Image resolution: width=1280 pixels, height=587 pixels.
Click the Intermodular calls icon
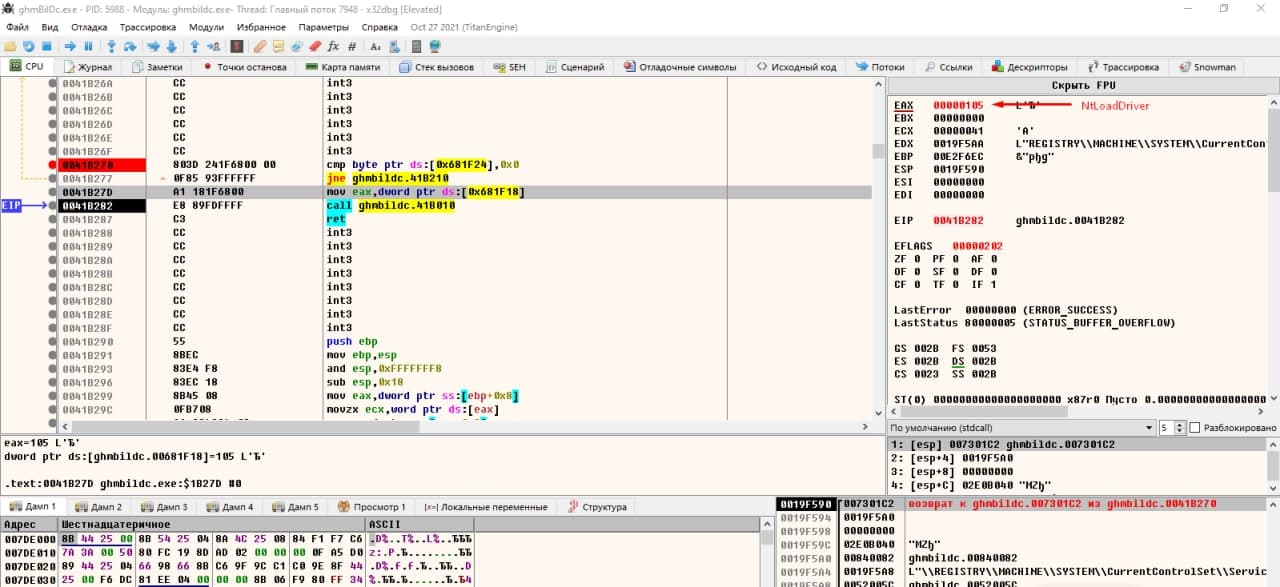coord(394,46)
